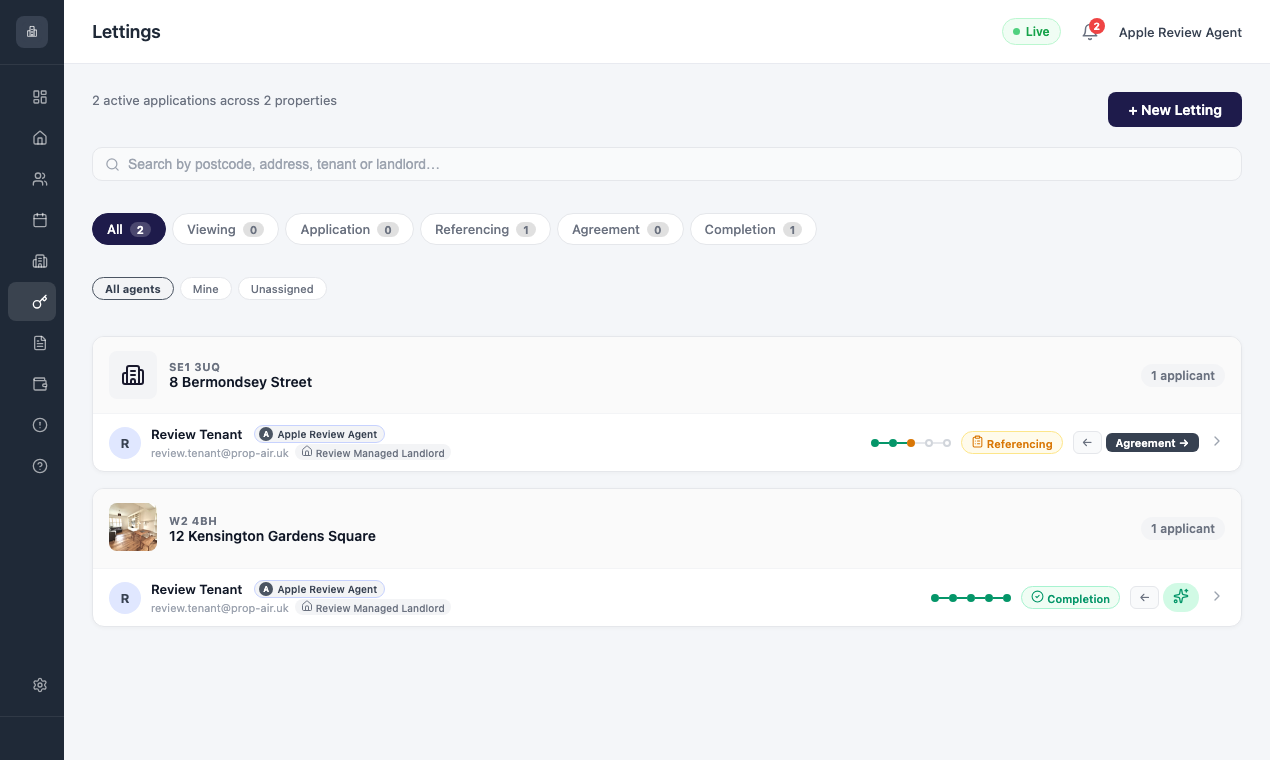Viewport: 1270px width, 760px height.
Task: Open the wallet icon in sidebar
Action: pos(40,384)
